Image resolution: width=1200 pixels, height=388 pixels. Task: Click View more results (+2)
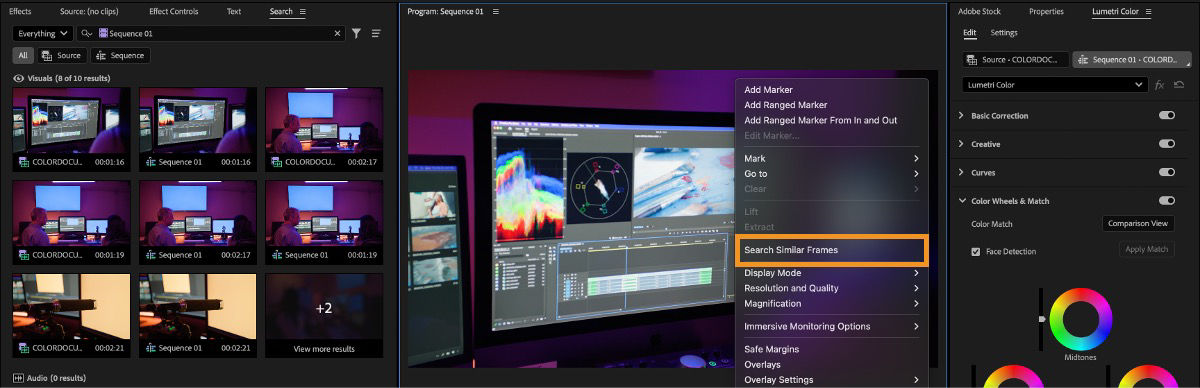[x=324, y=316]
